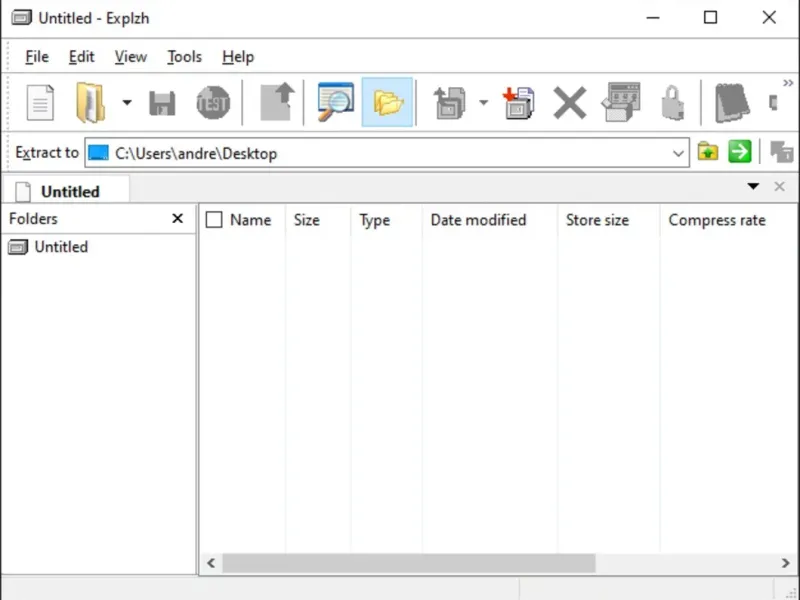800x600 pixels.
Task: Click the Delete X toolbar icon
Action: (569, 103)
